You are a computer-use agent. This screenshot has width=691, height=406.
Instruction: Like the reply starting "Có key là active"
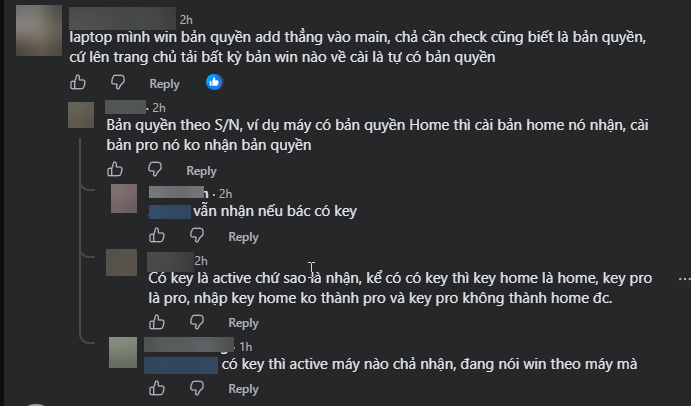click(x=157, y=322)
